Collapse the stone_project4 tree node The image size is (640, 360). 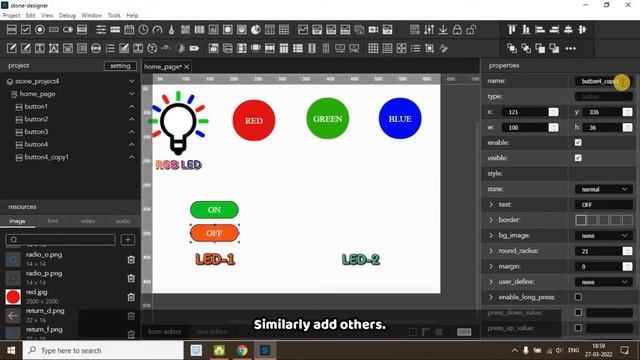tap(131, 81)
